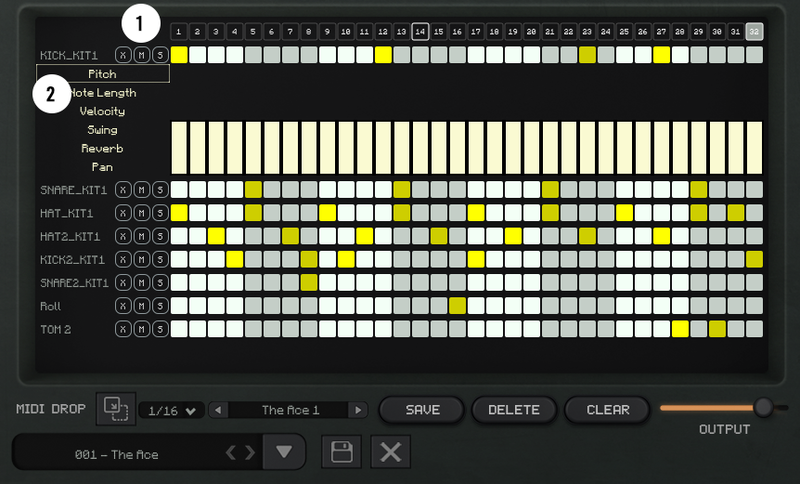800x484 pixels.
Task: Click the X delete preset icon
Action: 390,452
